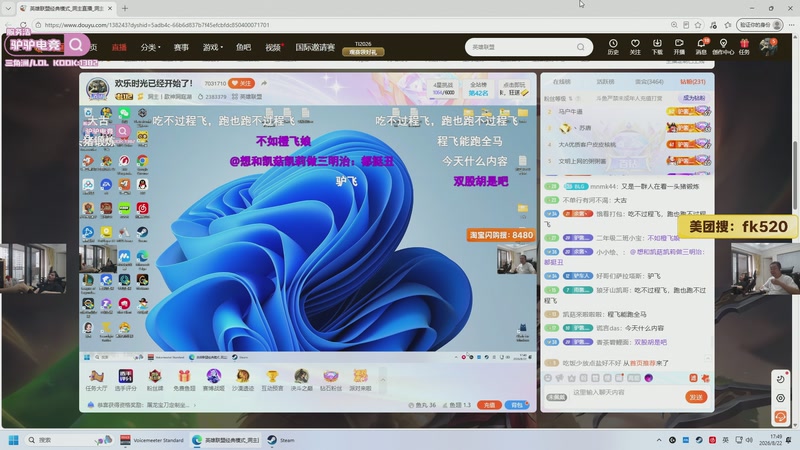Switch to the 贵宾(3464) tab

click(649, 82)
